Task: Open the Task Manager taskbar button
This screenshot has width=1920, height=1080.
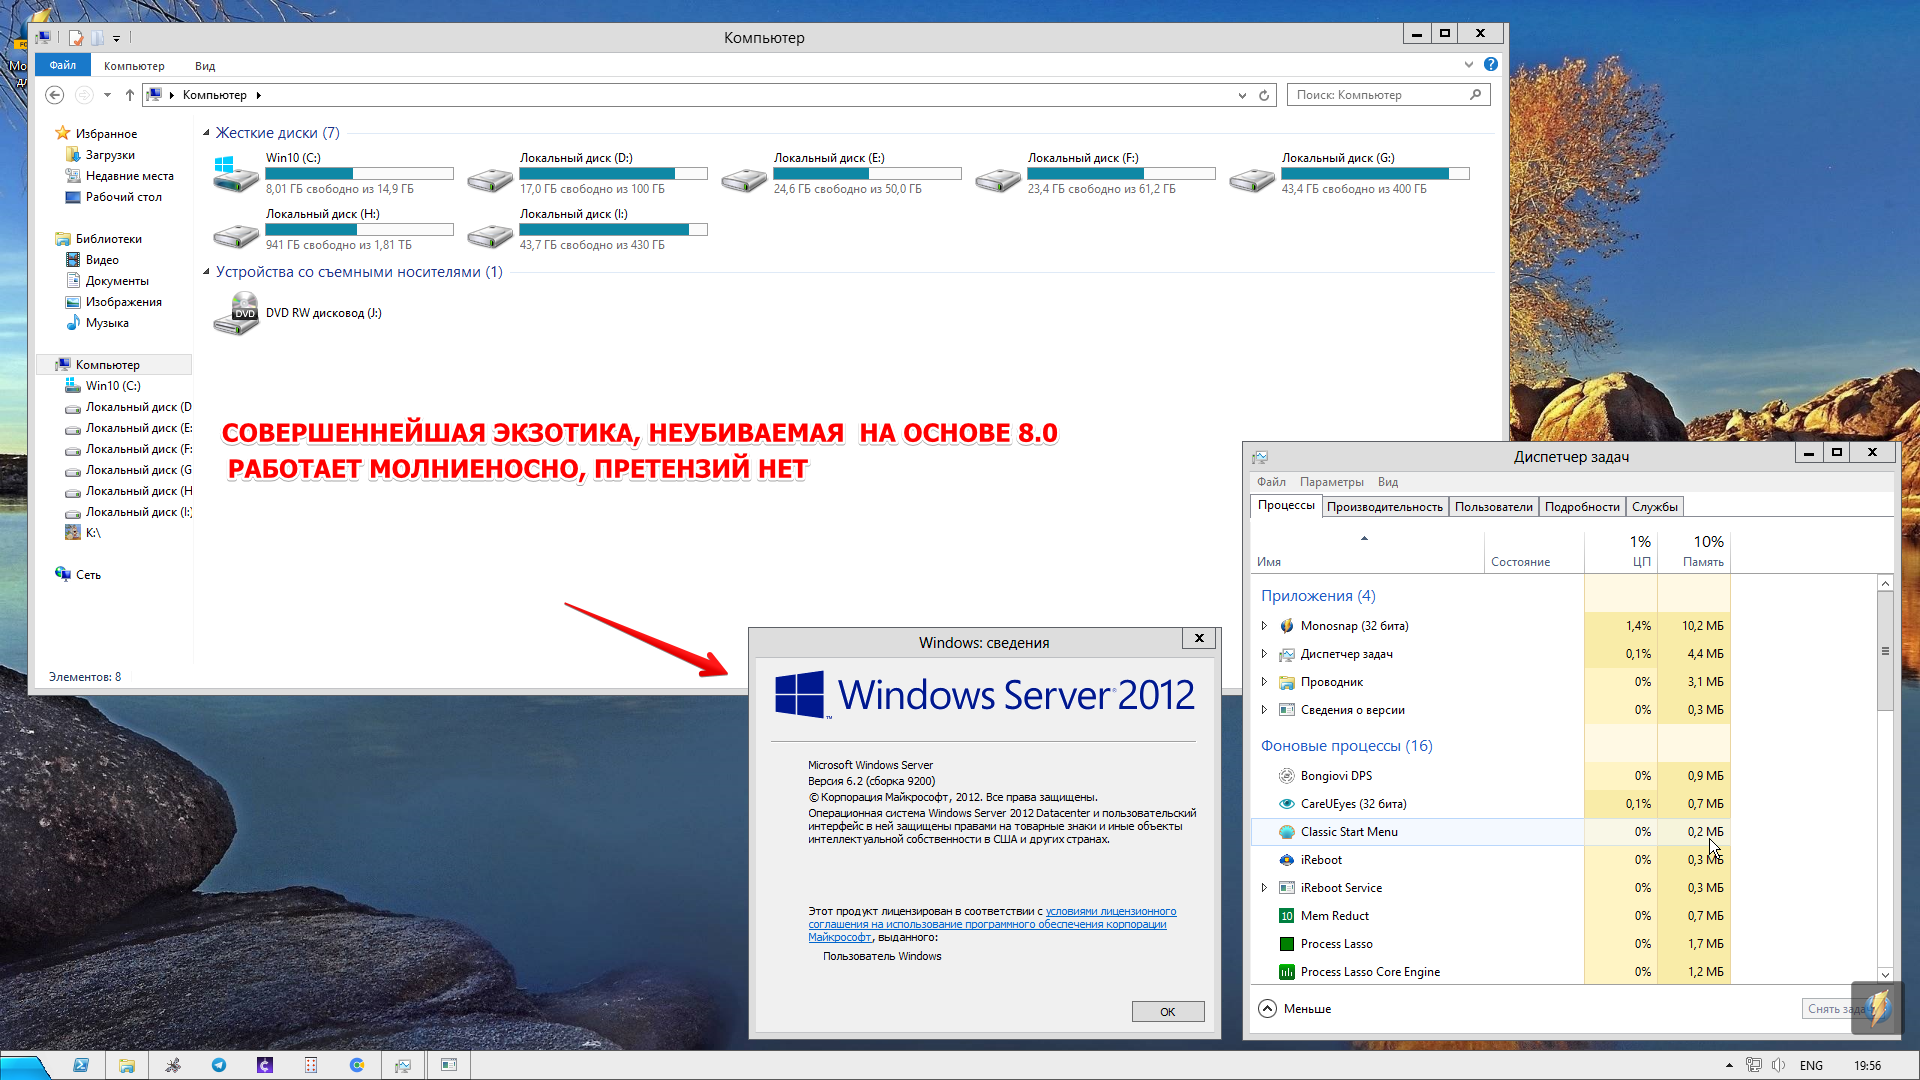Action: click(403, 1065)
